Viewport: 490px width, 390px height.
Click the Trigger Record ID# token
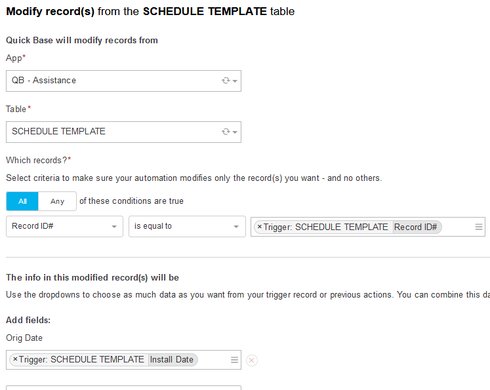coord(348,227)
